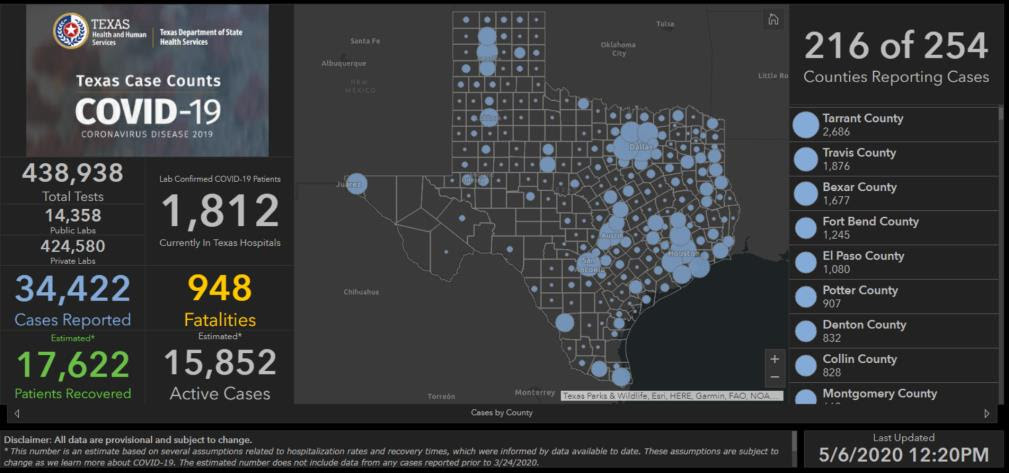The width and height of the screenshot is (1009, 473).
Task: Click the previous arrow at bottom left
Action: pos(16,413)
